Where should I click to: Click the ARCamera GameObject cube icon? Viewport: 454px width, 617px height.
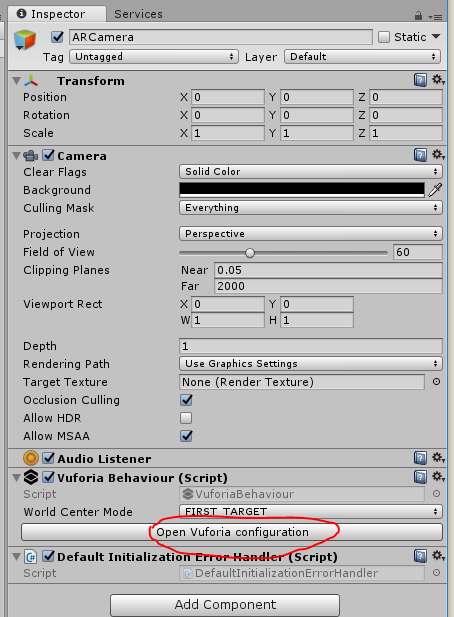point(25,40)
